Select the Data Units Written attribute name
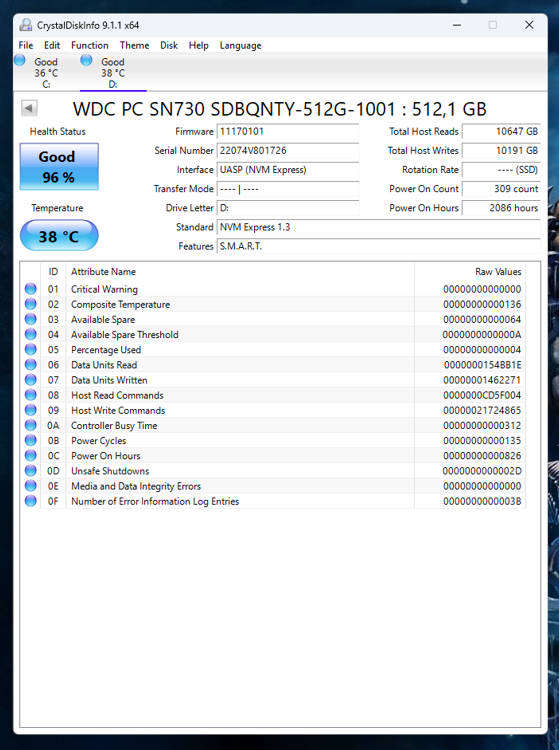 pyautogui.click(x=109, y=380)
